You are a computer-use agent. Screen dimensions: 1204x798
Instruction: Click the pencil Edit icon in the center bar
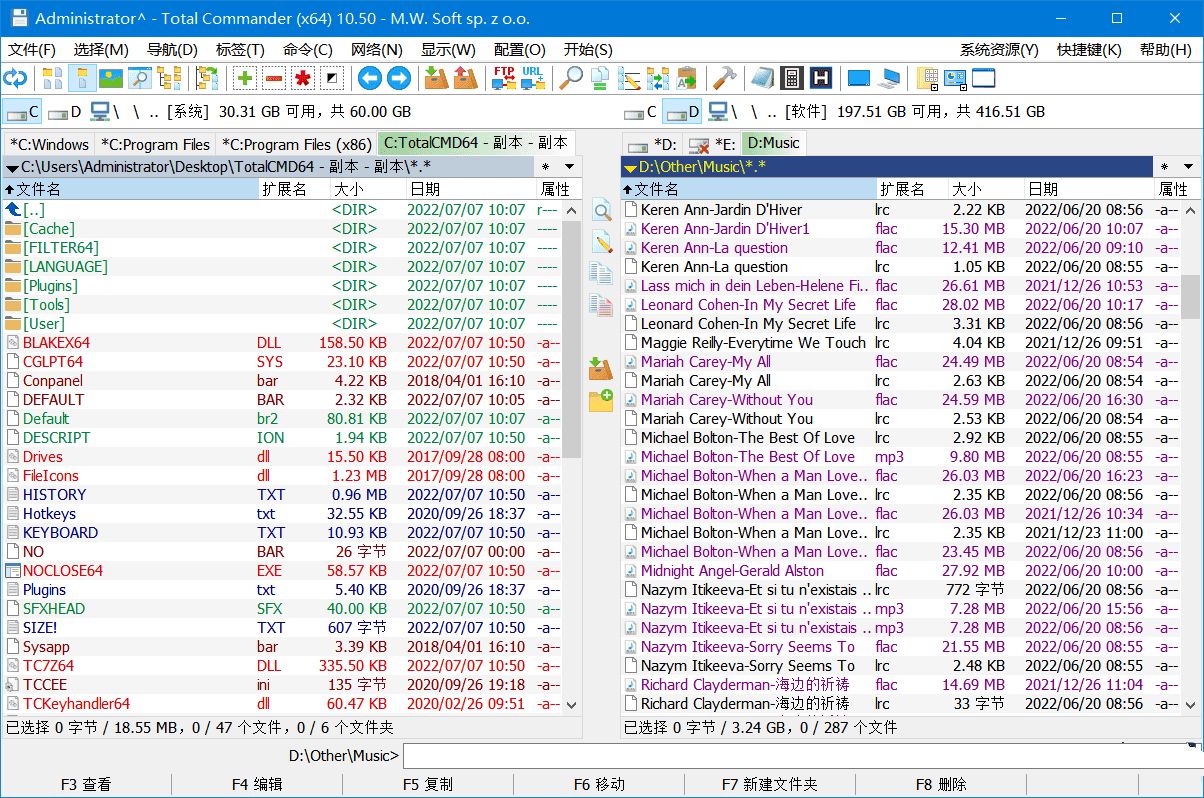(x=600, y=241)
